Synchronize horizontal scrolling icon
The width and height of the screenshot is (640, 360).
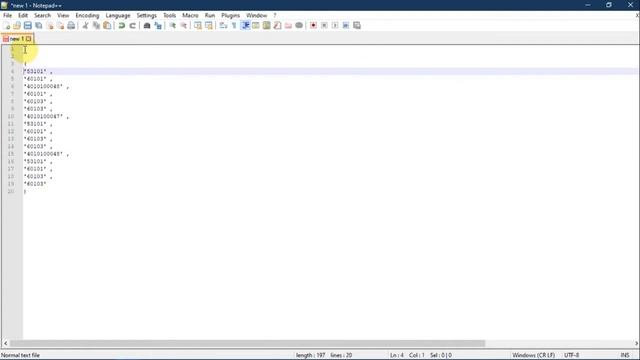[209, 26]
